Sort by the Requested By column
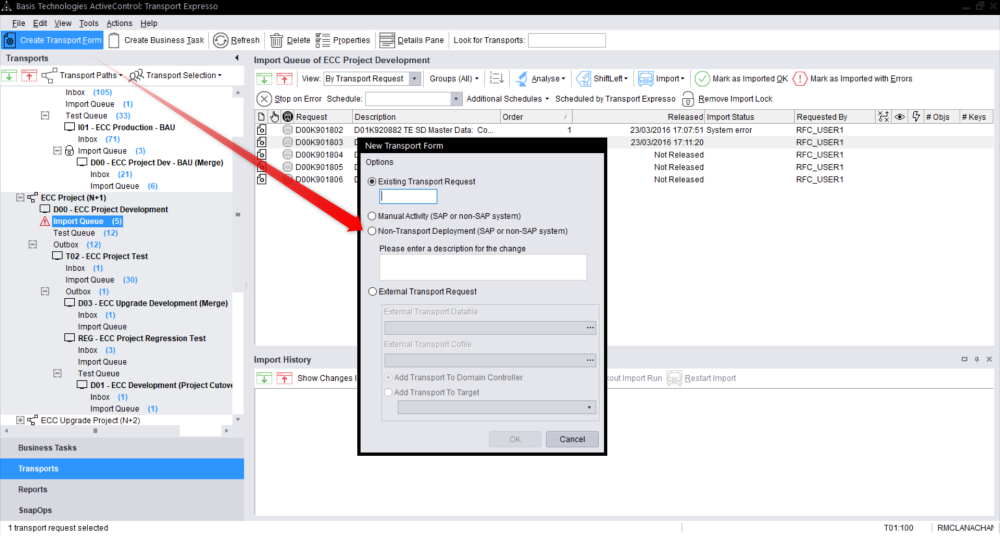The height and width of the screenshot is (536, 1000). 834,117
